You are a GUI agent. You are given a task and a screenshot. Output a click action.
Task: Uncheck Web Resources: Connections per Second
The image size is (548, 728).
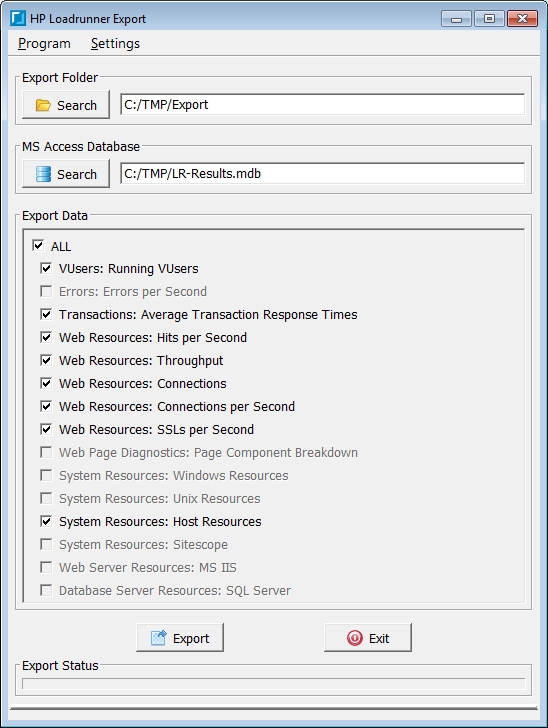click(x=46, y=406)
